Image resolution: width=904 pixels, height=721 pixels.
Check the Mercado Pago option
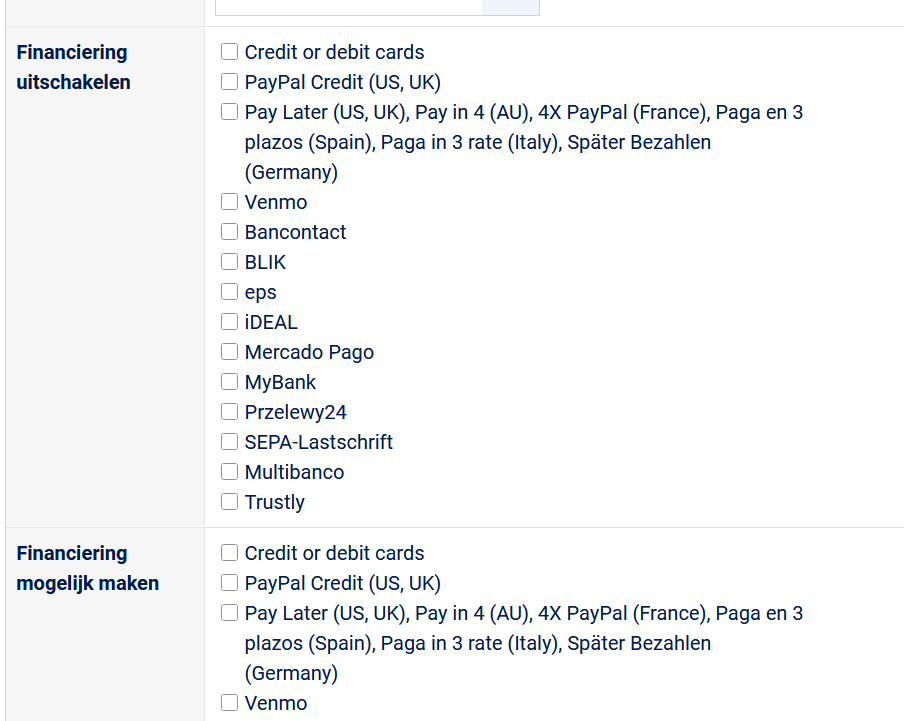point(230,352)
